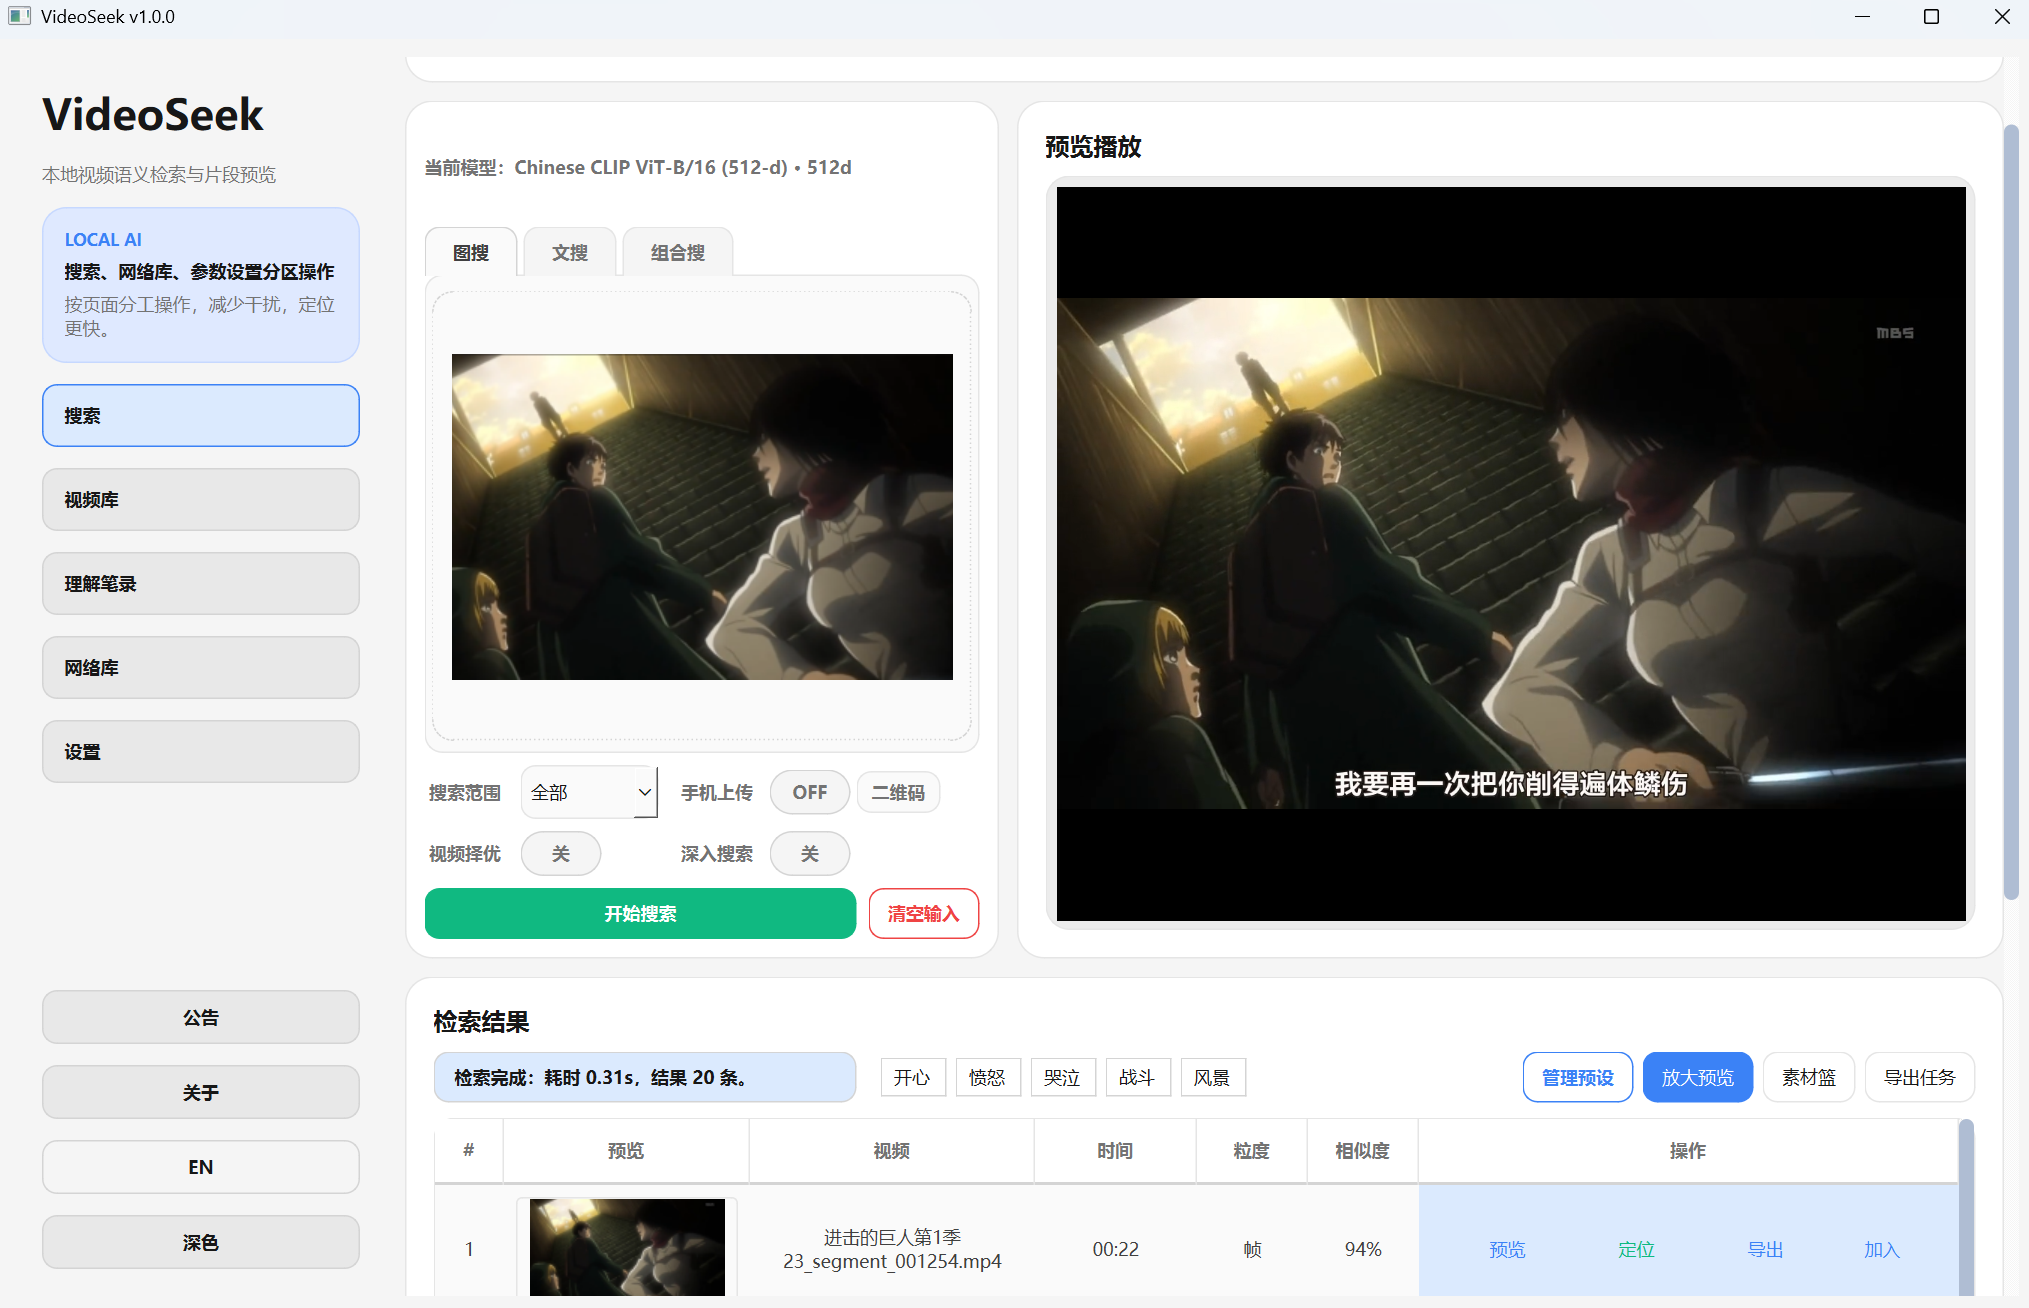Toggle 深入搜索 switch showing 关
This screenshot has height=1308, width=2029.
(x=810, y=853)
